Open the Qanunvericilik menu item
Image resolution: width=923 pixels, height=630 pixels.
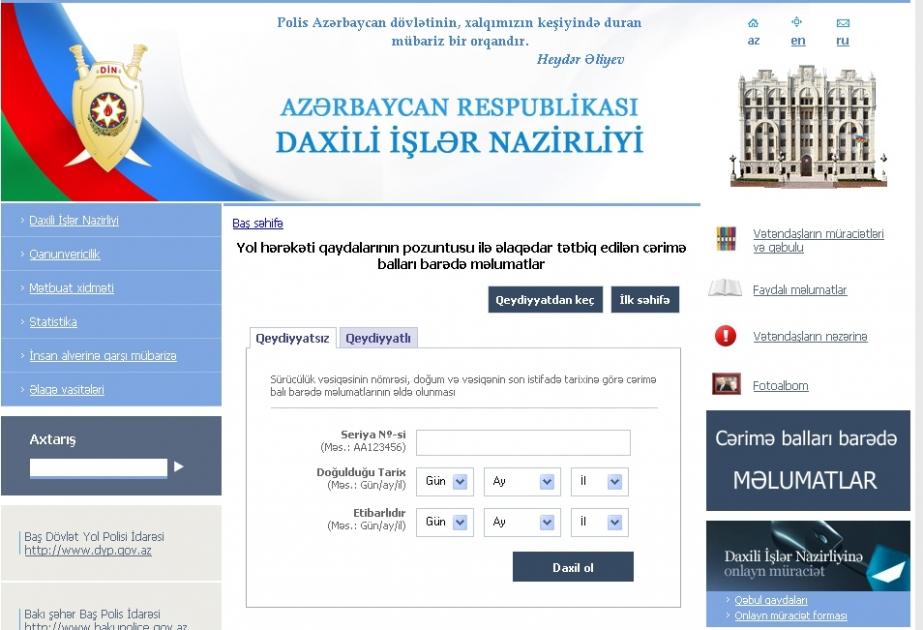pyautogui.click(x=65, y=254)
